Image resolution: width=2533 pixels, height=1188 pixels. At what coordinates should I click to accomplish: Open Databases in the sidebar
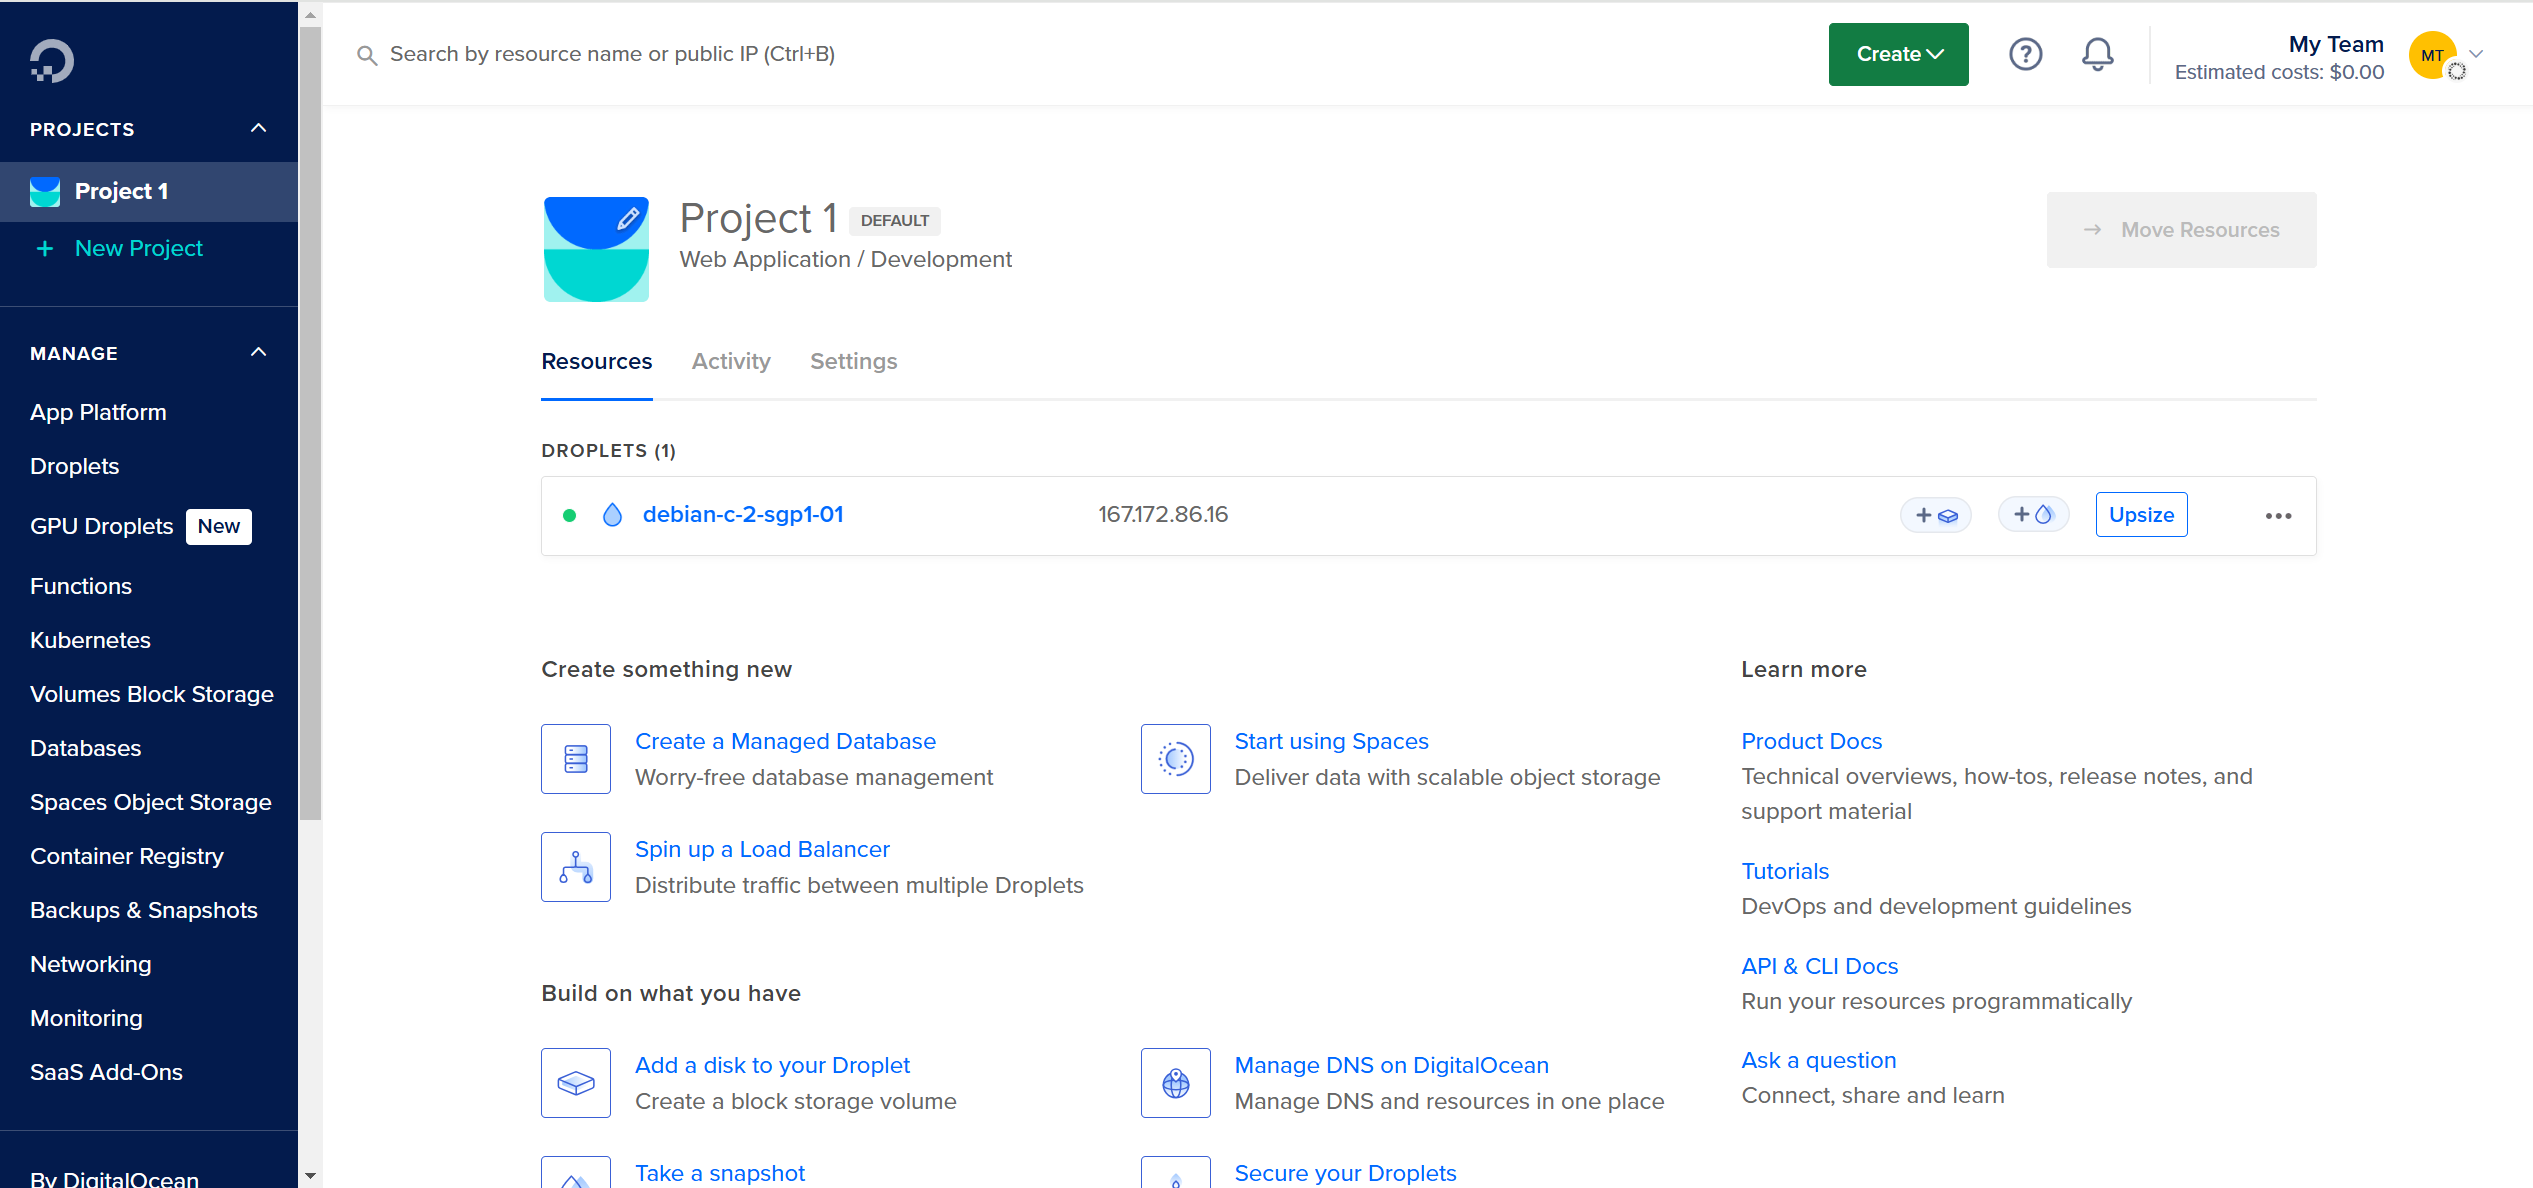click(86, 748)
